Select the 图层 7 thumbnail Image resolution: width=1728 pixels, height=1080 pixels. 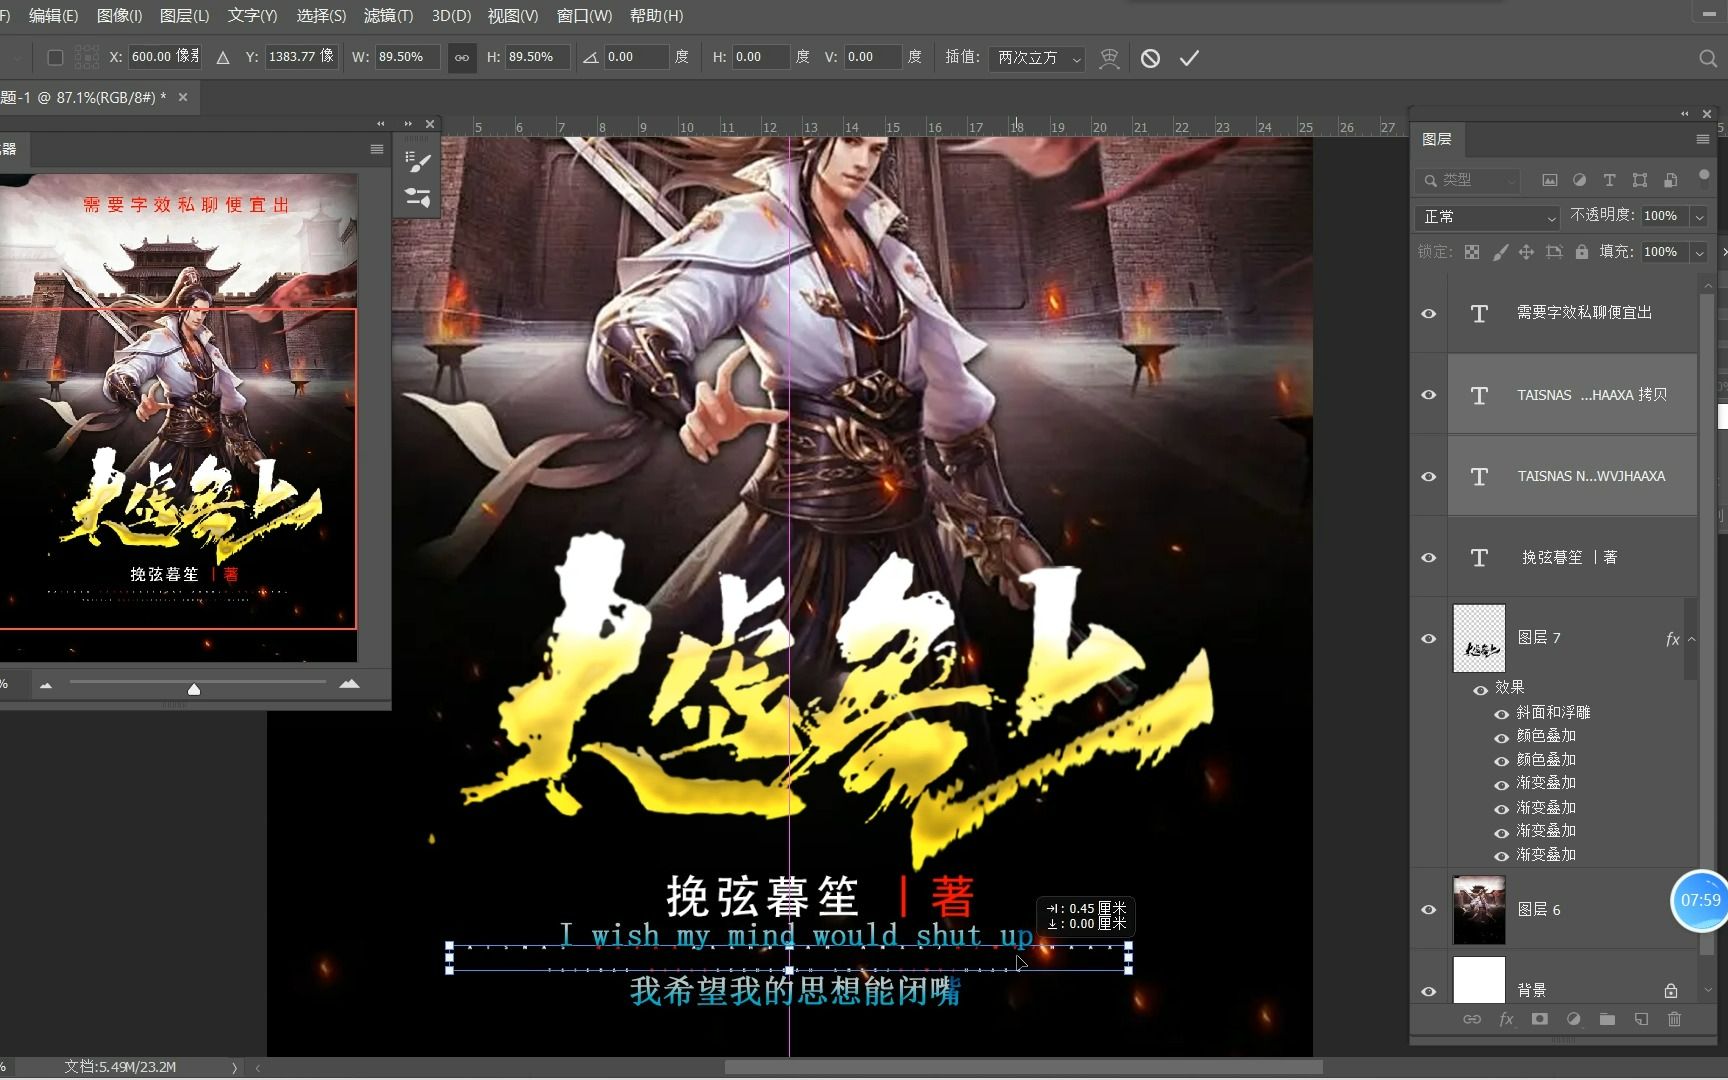(1479, 639)
